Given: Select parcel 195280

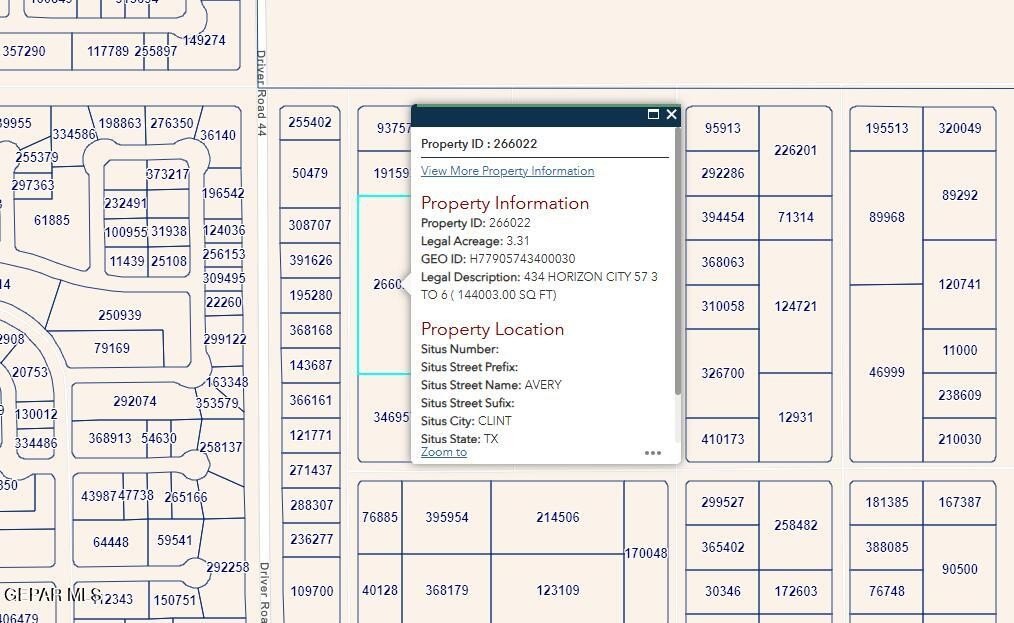Looking at the screenshot, I should [310, 295].
